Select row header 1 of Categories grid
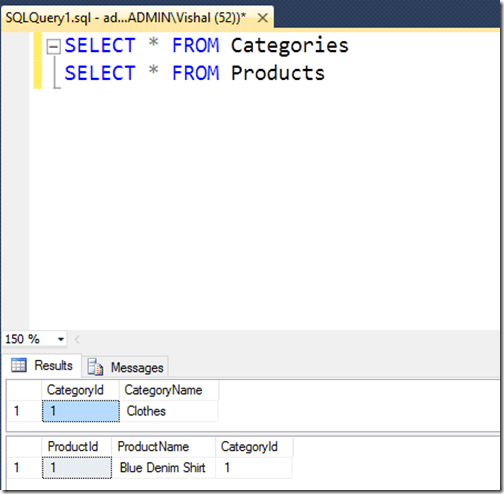 click(x=24, y=411)
